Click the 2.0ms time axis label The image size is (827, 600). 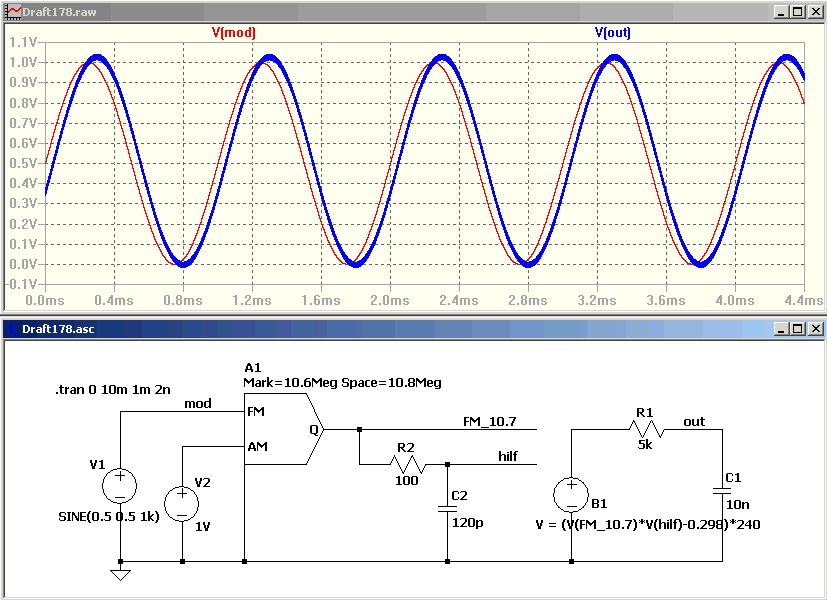coord(389,301)
